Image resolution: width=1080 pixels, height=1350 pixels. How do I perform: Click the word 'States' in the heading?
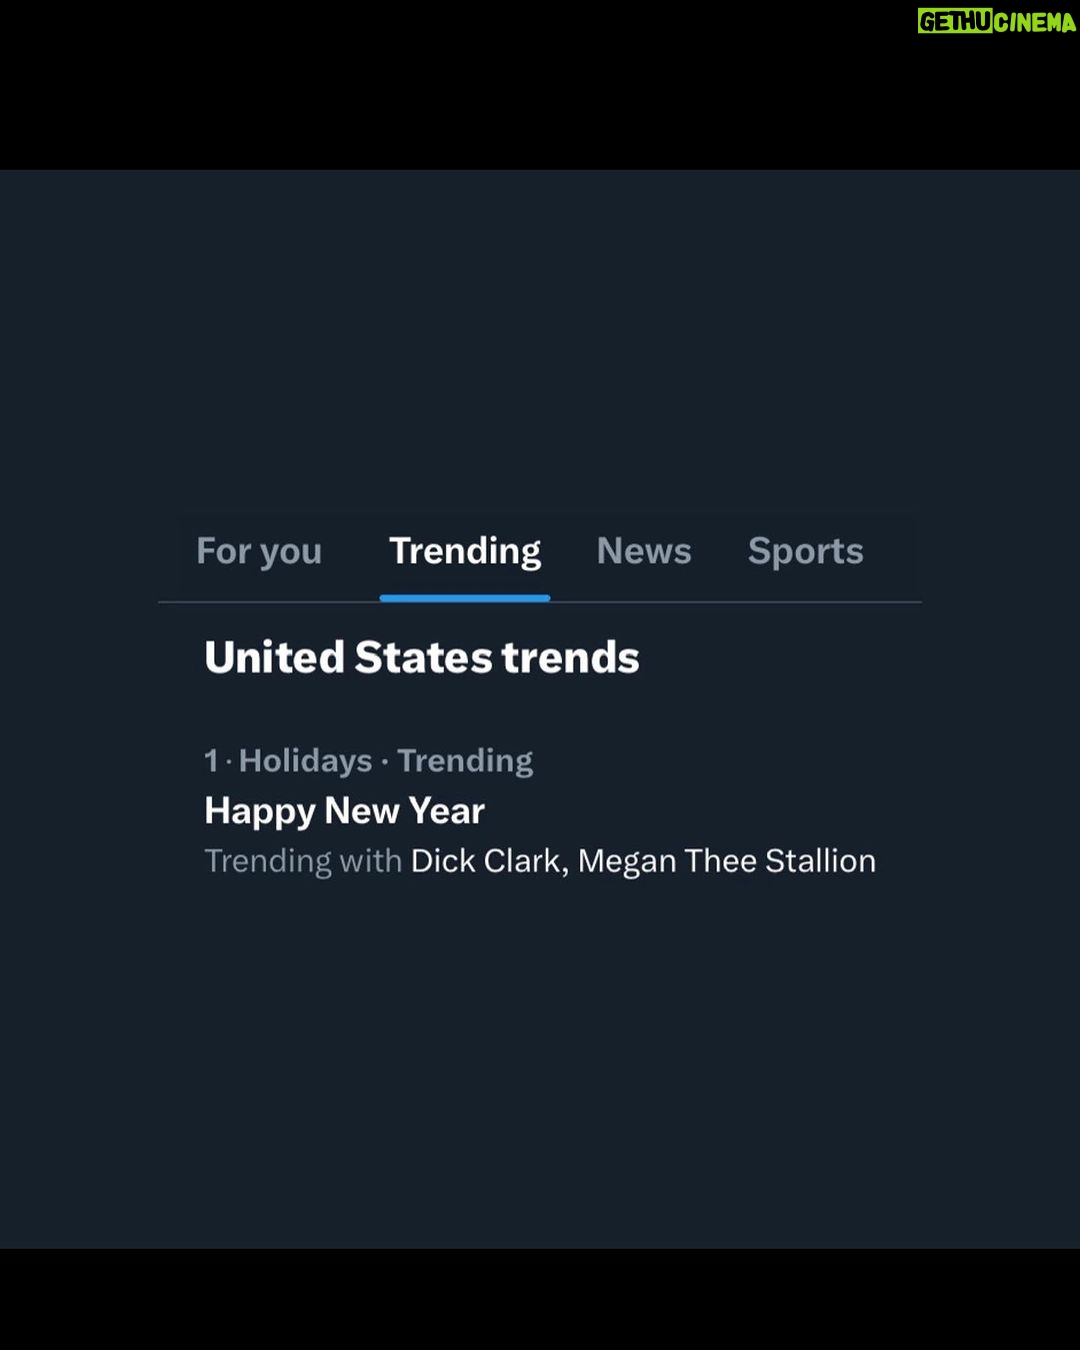(424, 658)
